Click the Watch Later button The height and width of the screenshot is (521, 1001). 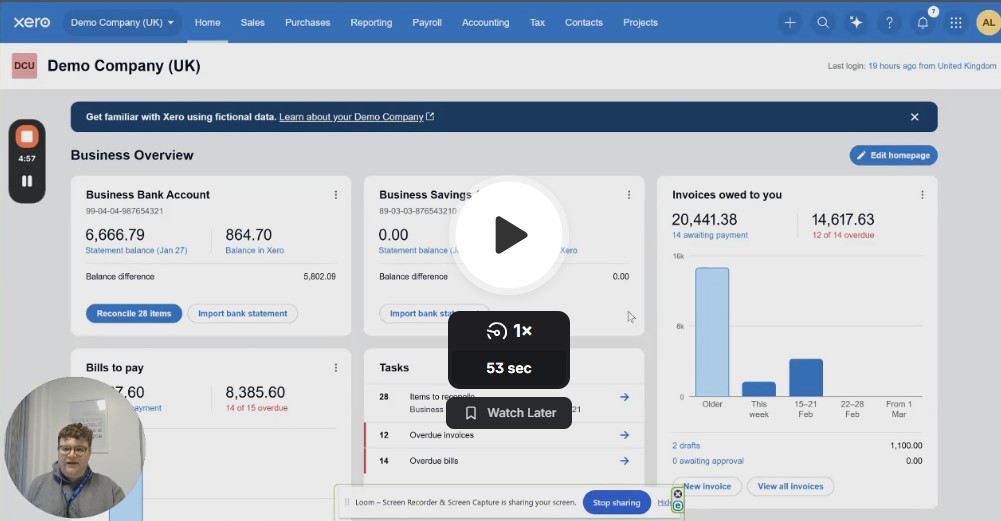[x=509, y=412]
